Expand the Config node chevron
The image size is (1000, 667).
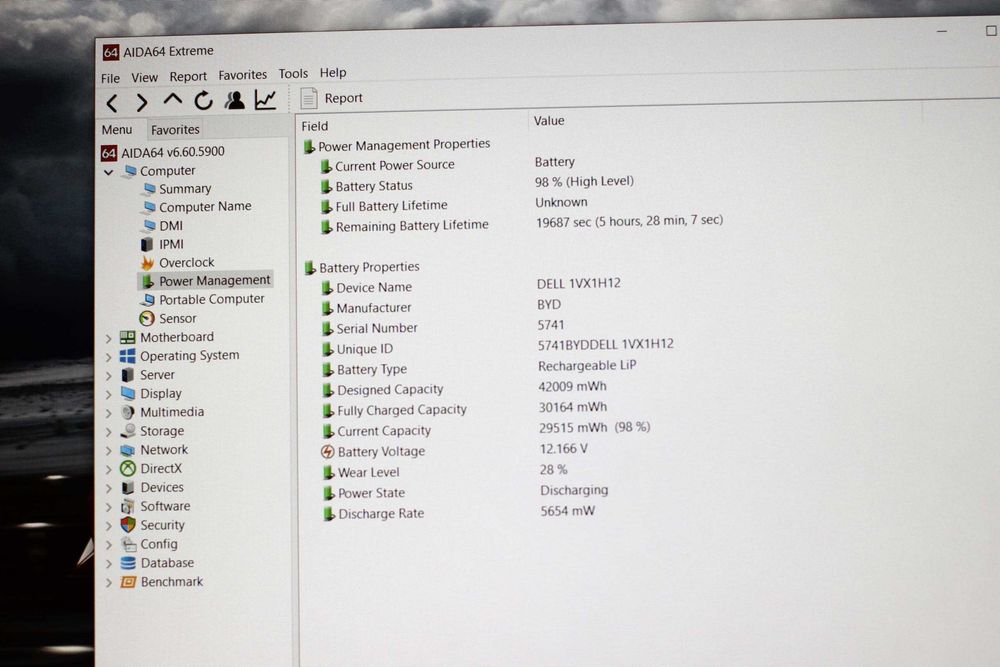(x=108, y=545)
